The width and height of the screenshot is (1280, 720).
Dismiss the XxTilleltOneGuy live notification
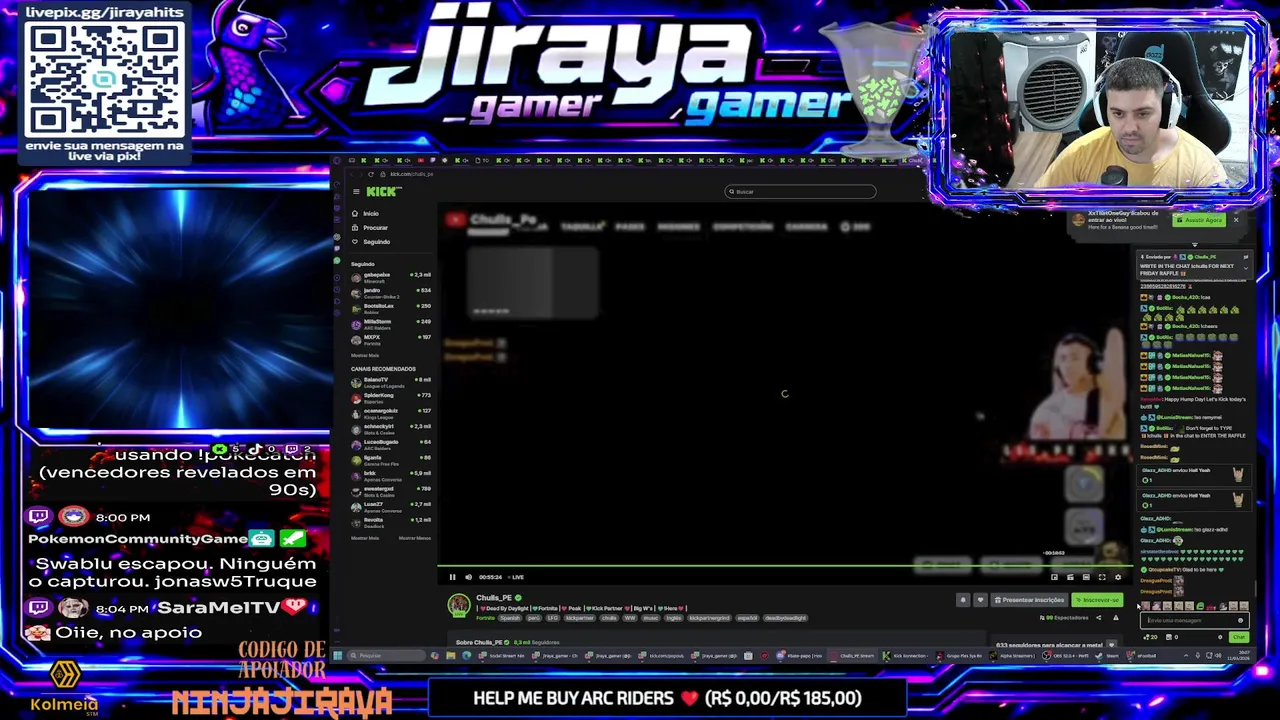tap(1236, 220)
